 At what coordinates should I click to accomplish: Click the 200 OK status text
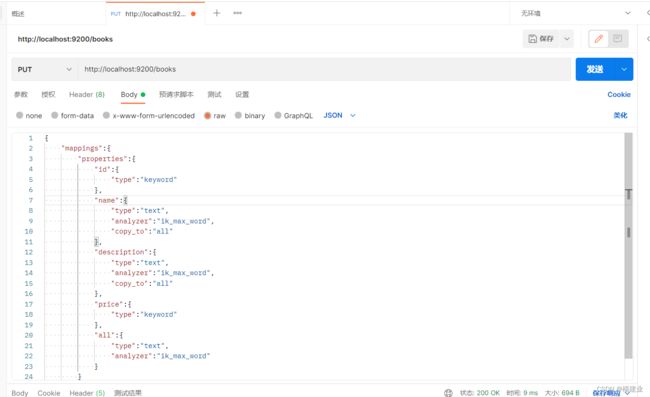pyautogui.click(x=488, y=393)
